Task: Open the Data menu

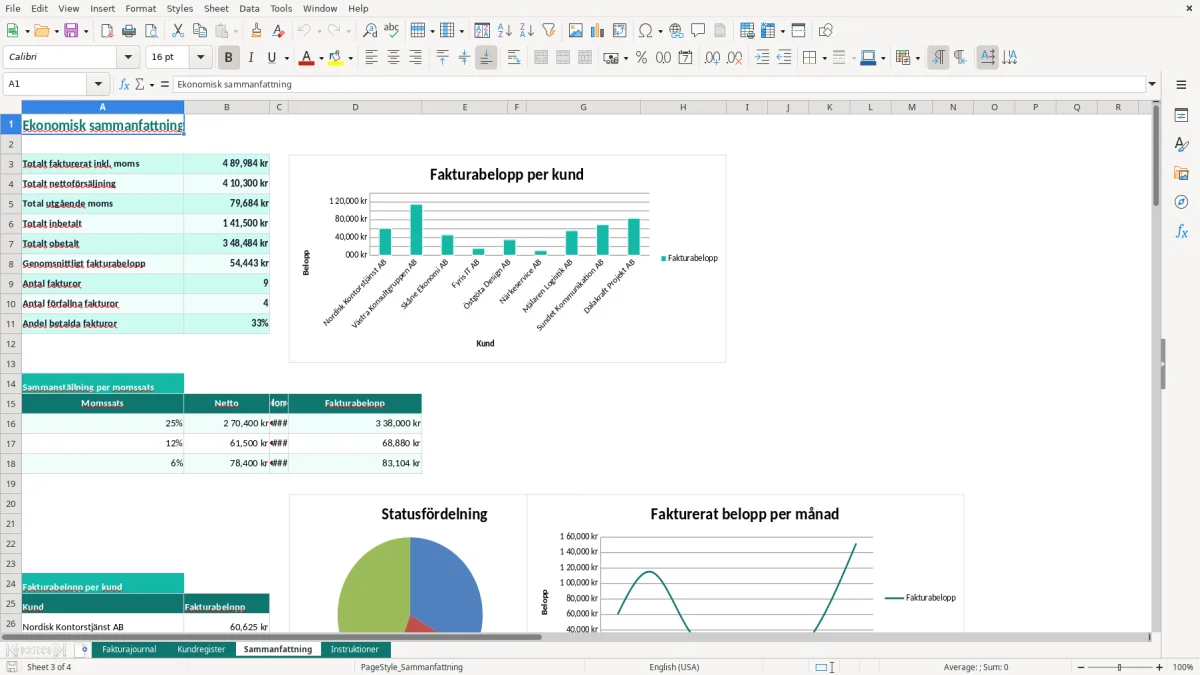Action: click(249, 8)
